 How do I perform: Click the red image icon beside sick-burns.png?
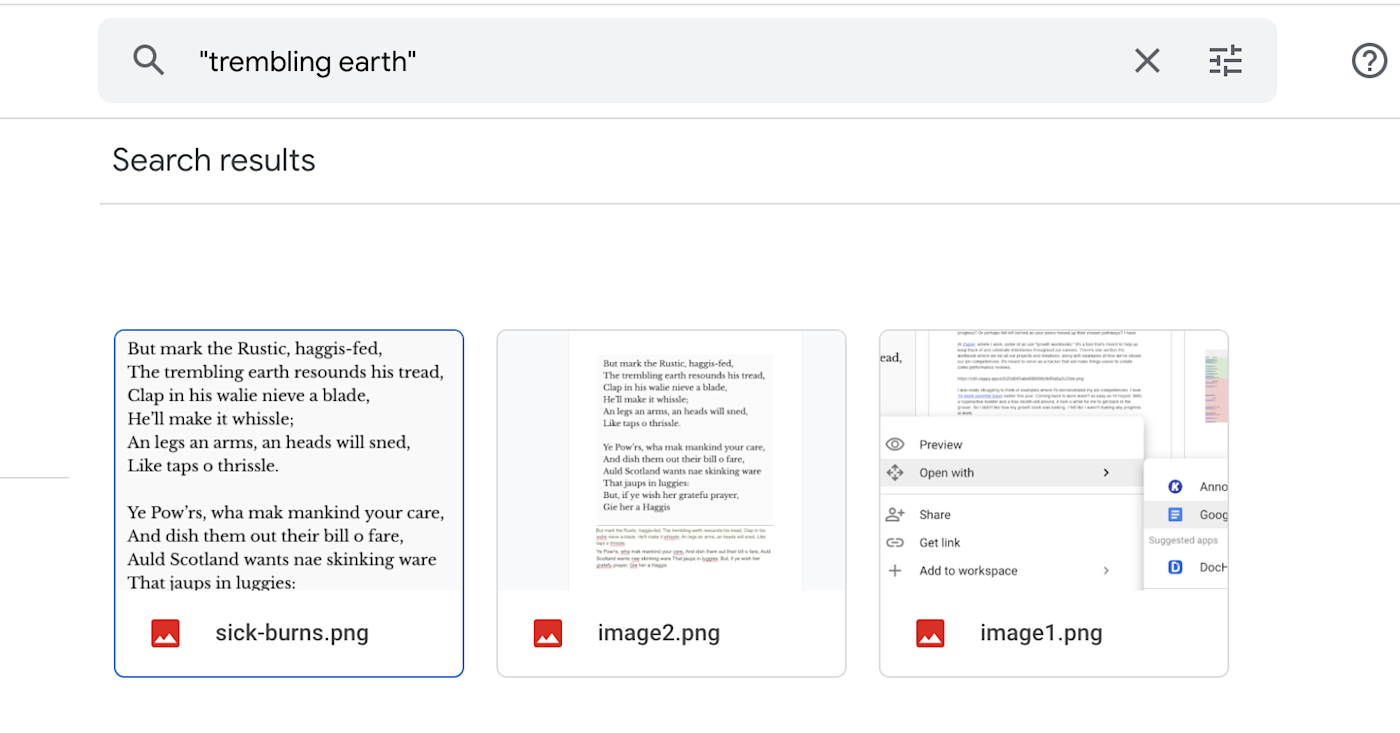coord(165,633)
